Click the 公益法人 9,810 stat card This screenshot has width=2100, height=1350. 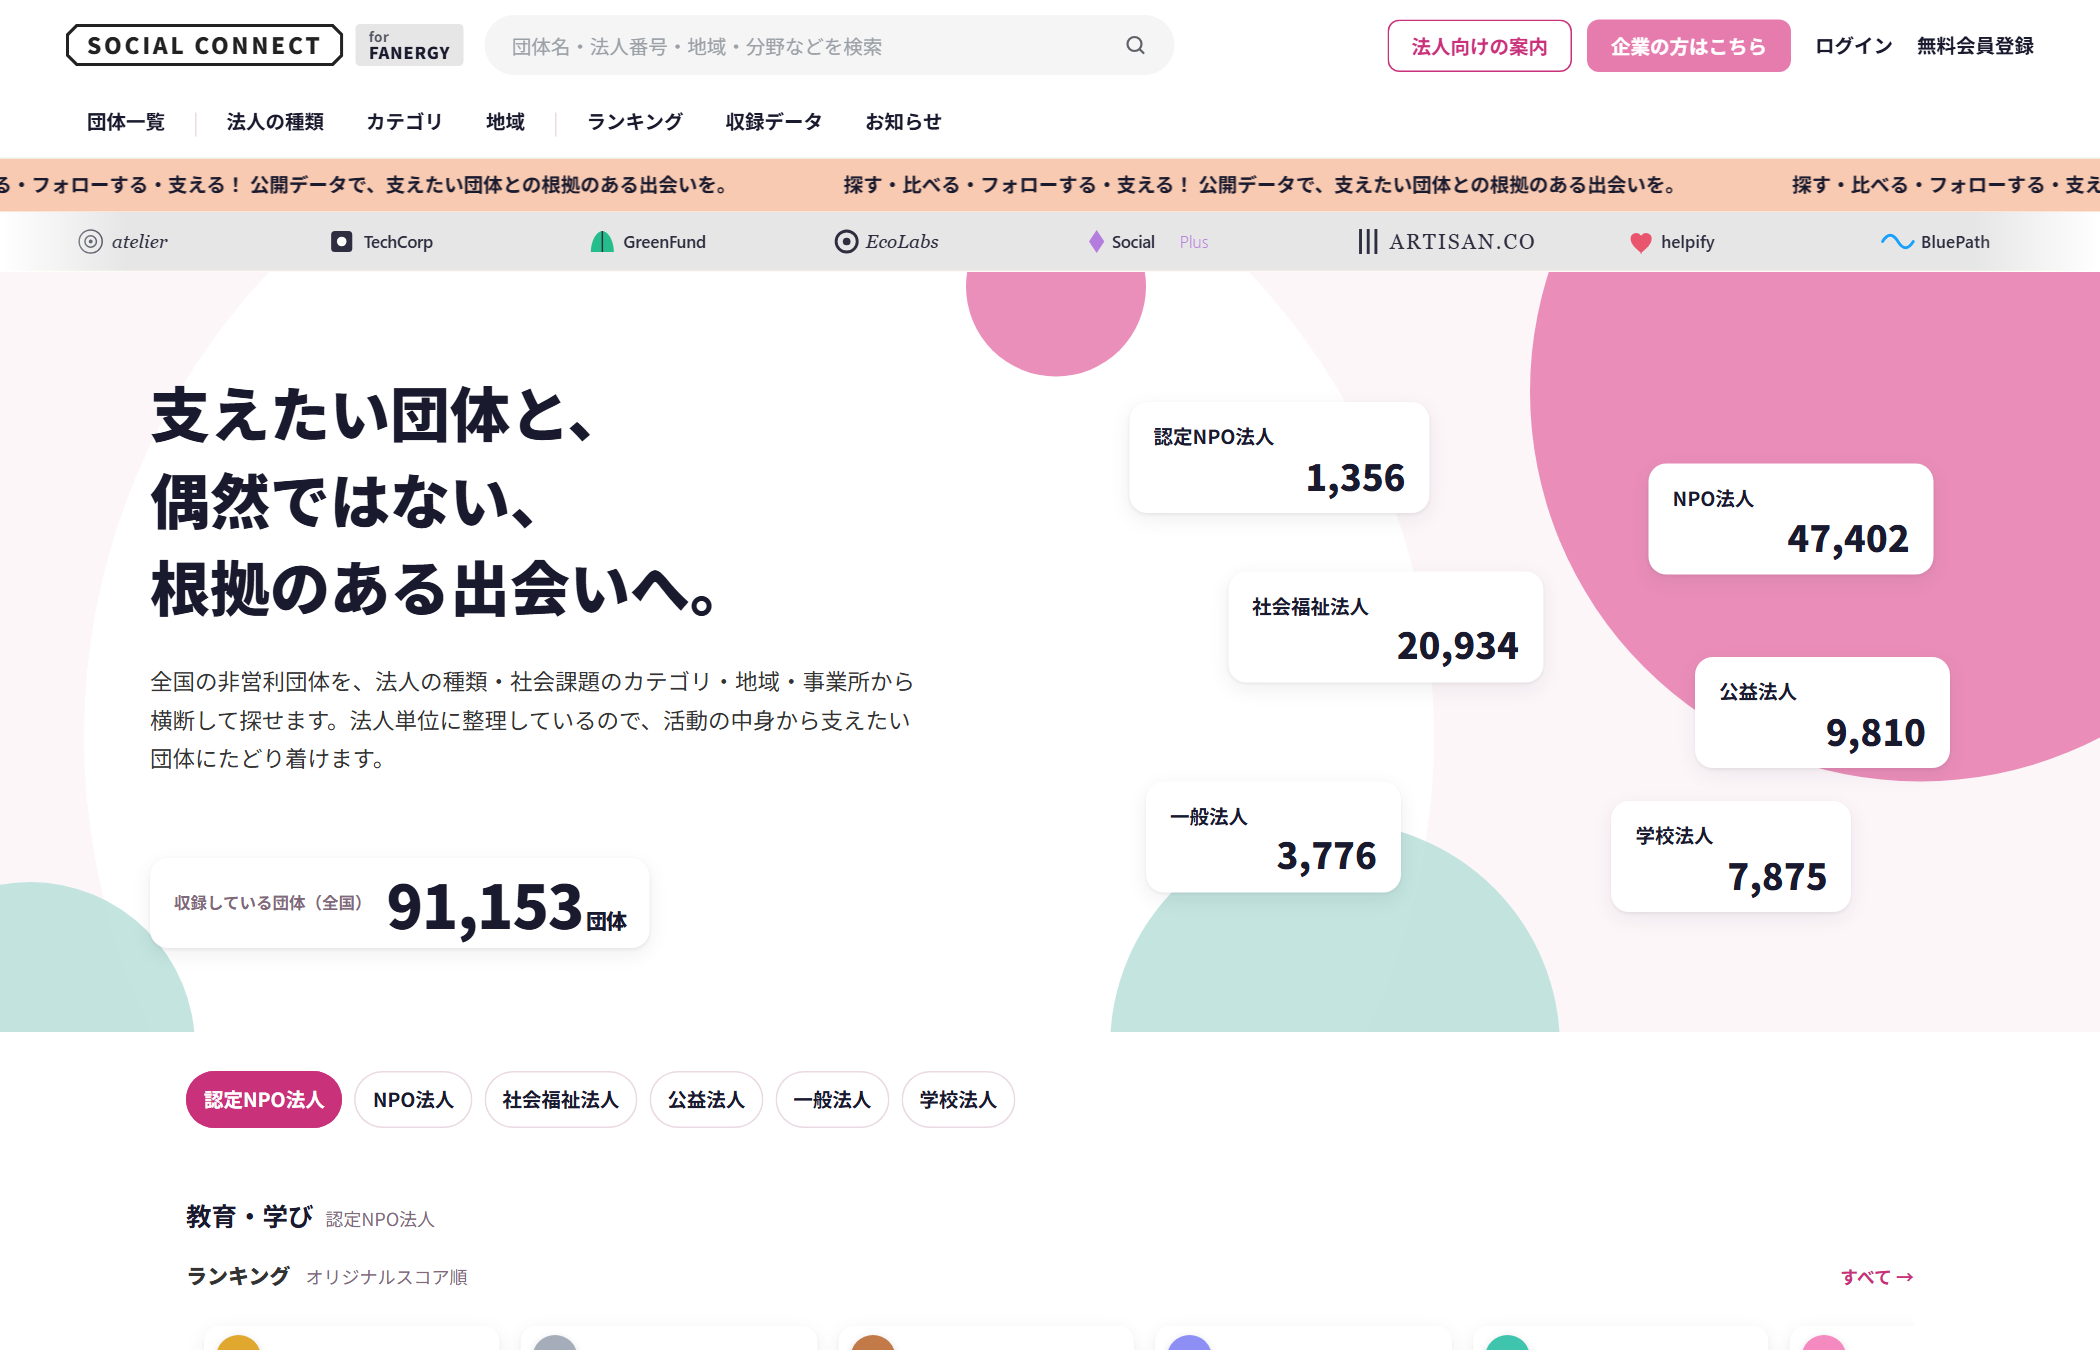click(x=1822, y=712)
